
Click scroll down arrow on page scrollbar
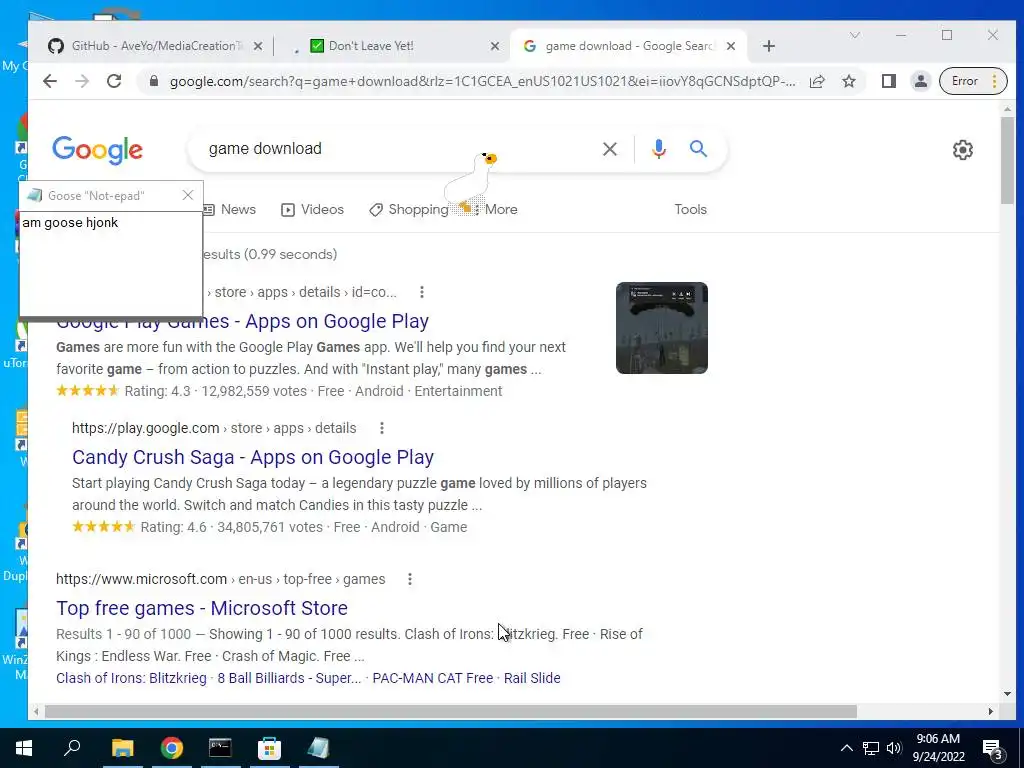pos(1007,694)
